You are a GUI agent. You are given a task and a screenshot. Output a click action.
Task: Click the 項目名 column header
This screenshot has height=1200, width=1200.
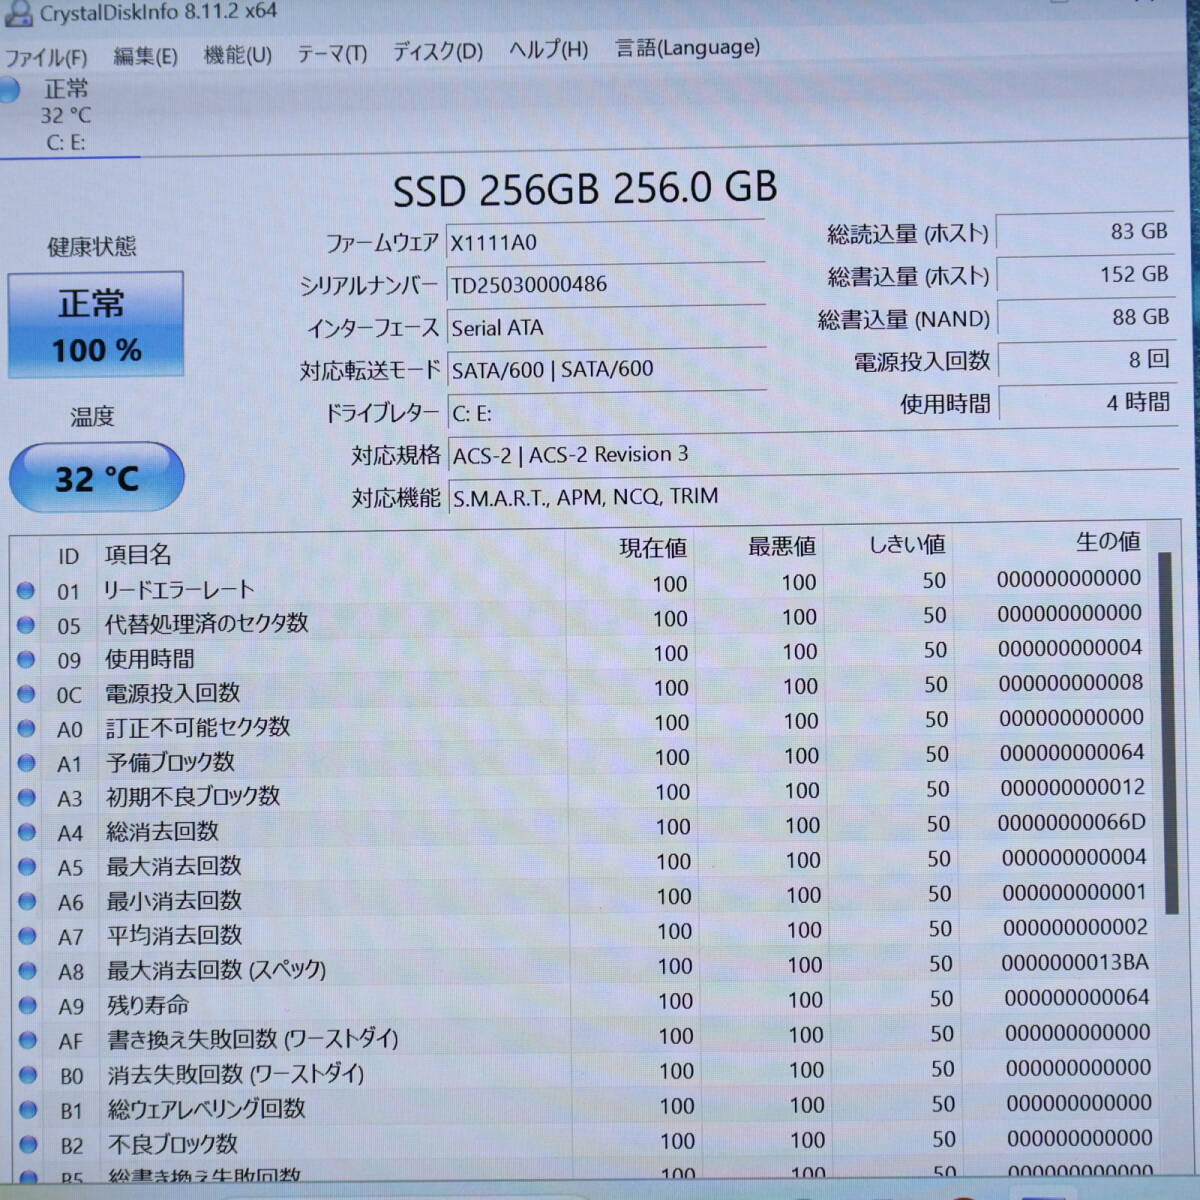click(138, 555)
